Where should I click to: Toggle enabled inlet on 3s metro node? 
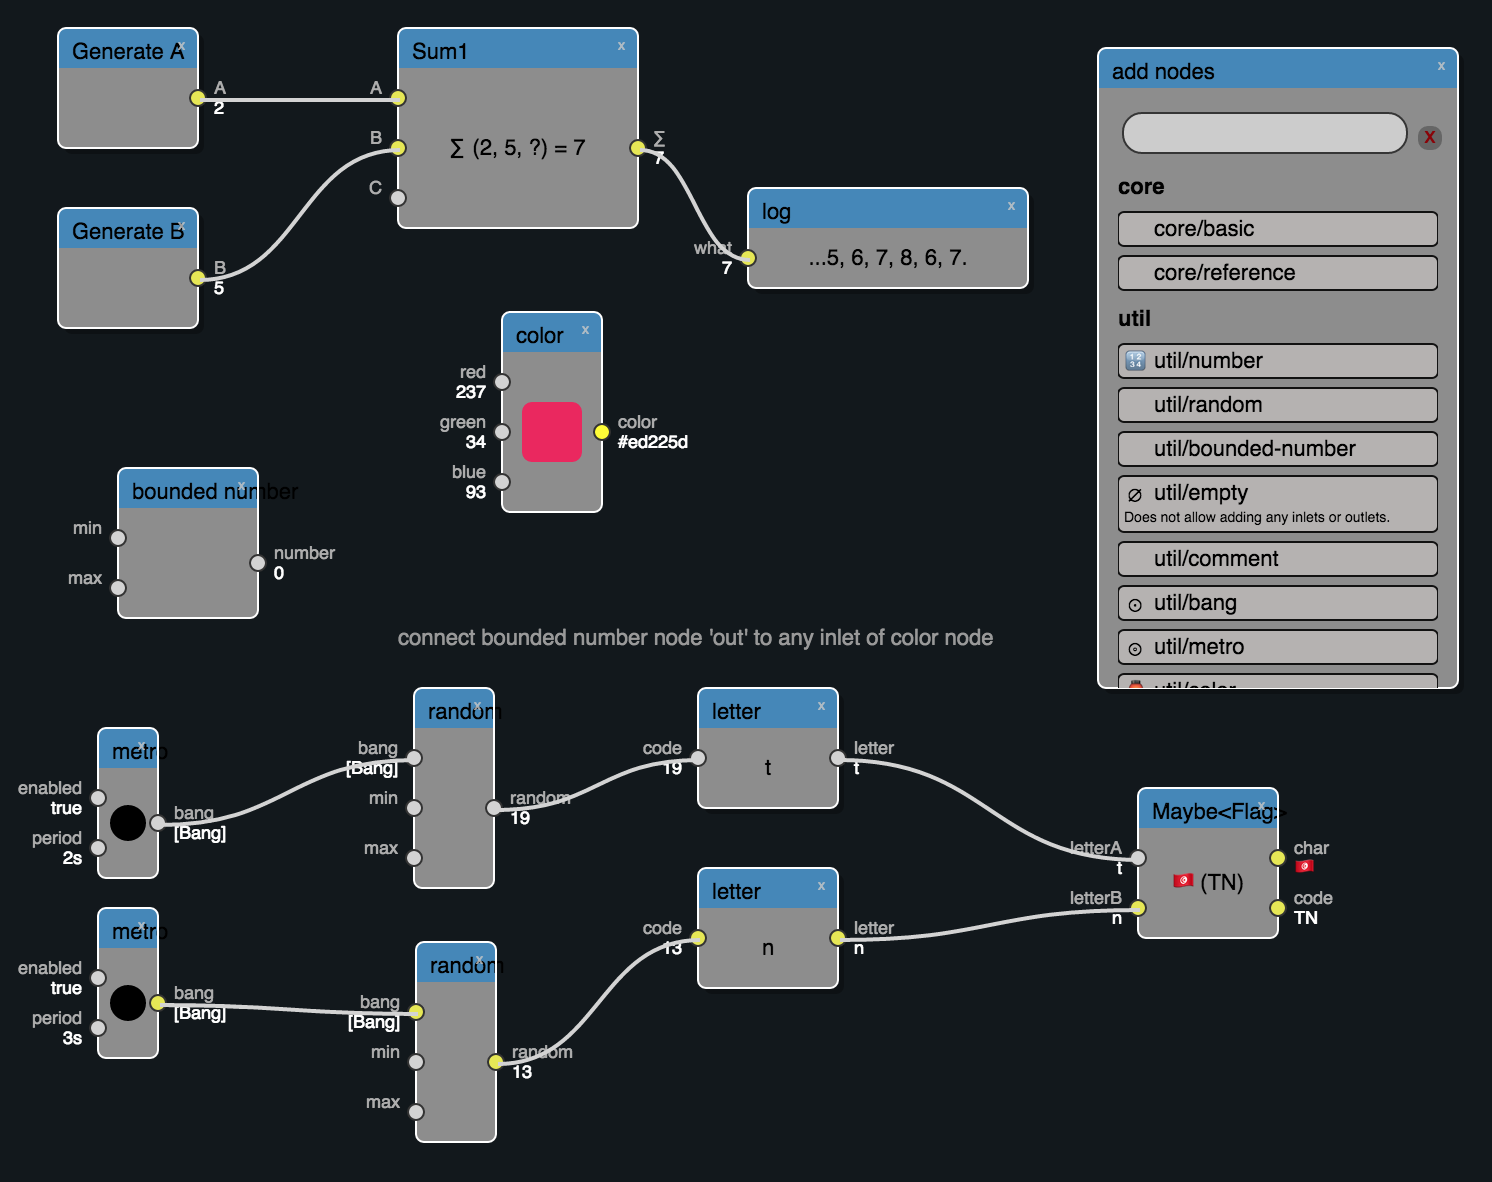coord(98,978)
